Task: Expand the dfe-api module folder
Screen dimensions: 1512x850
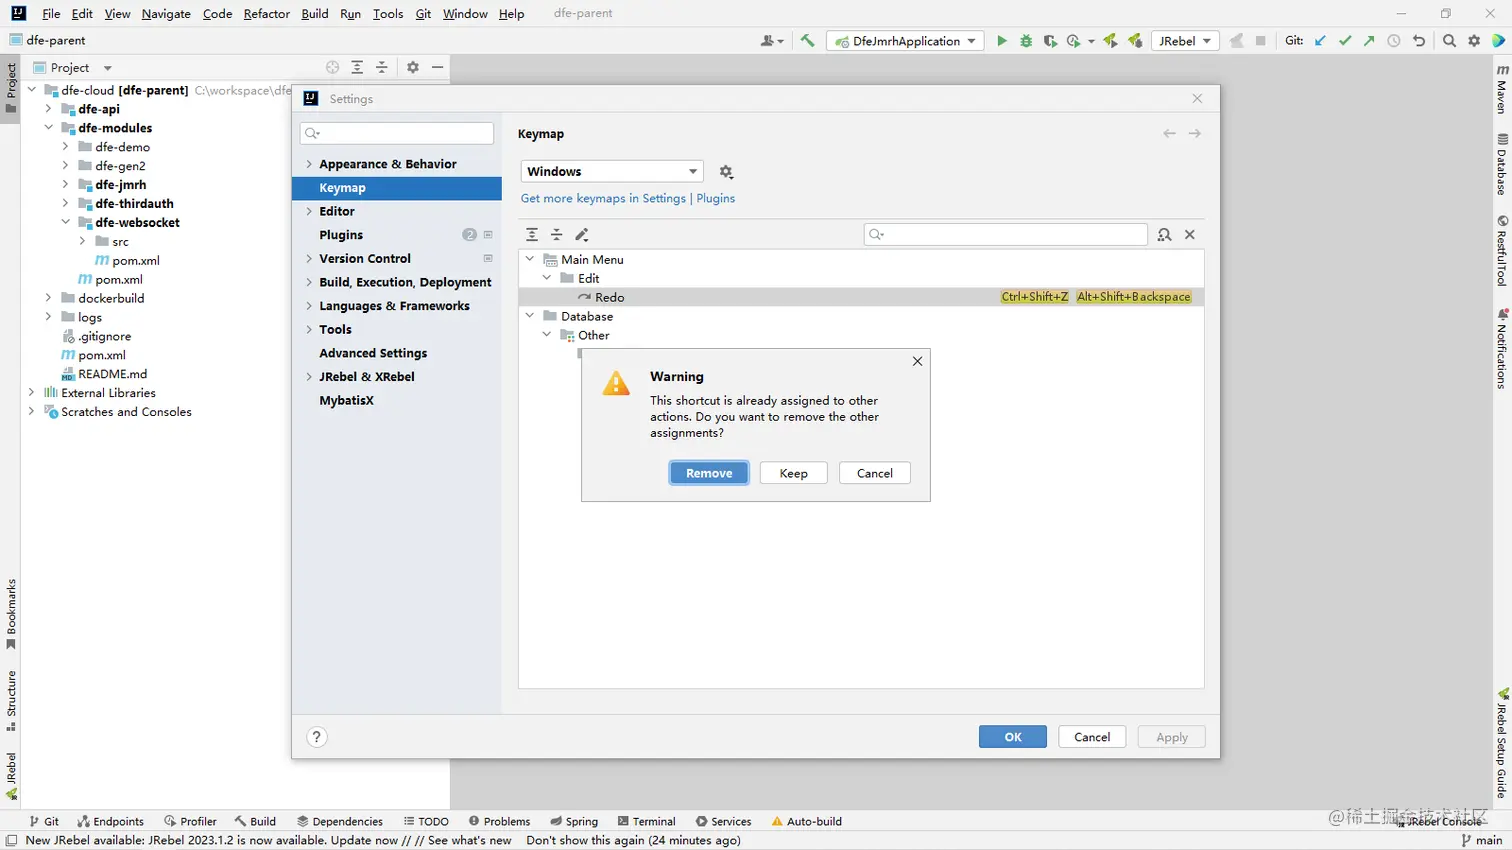Action: pos(48,109)
